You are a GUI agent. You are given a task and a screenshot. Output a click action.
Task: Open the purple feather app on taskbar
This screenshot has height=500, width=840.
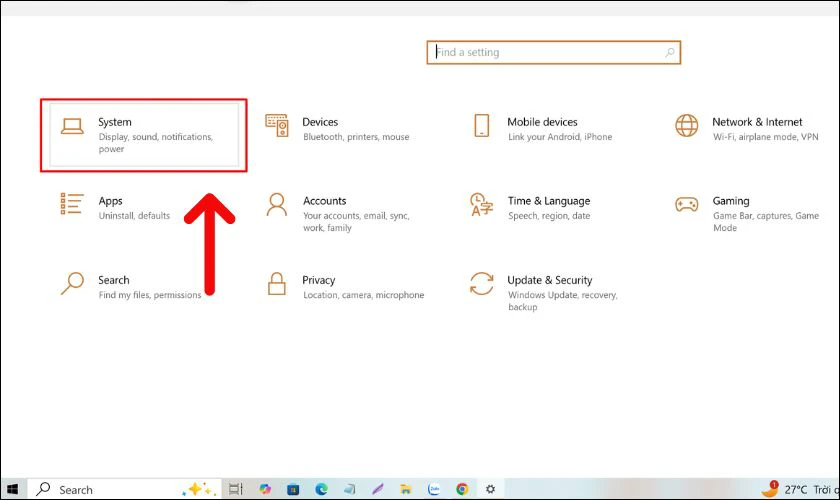tap(378, 489)
